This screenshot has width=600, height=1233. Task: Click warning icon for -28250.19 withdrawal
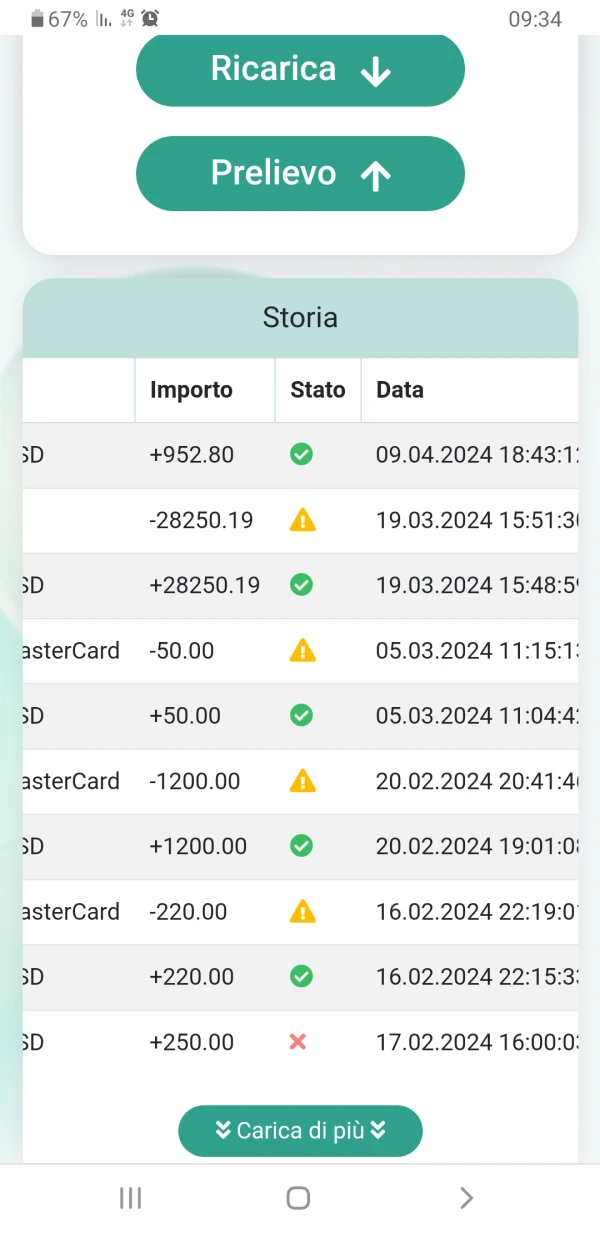coord(302,520)
